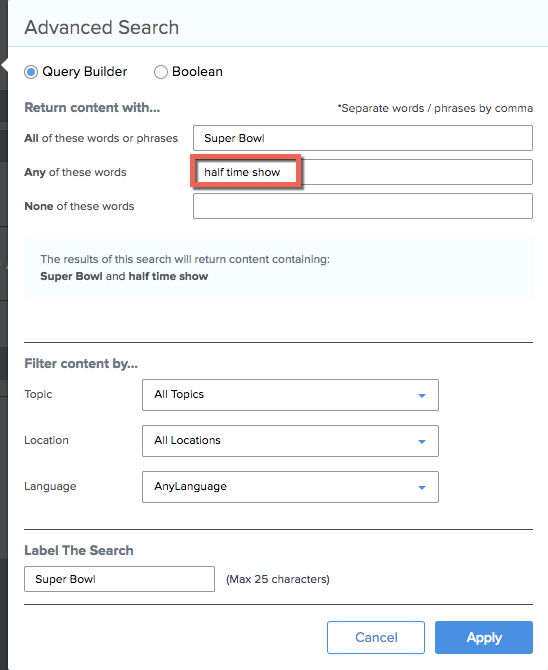This screenshot has width=548, height=670.
Task: Open the All Topics dropdown
Action: pos(290,395)
